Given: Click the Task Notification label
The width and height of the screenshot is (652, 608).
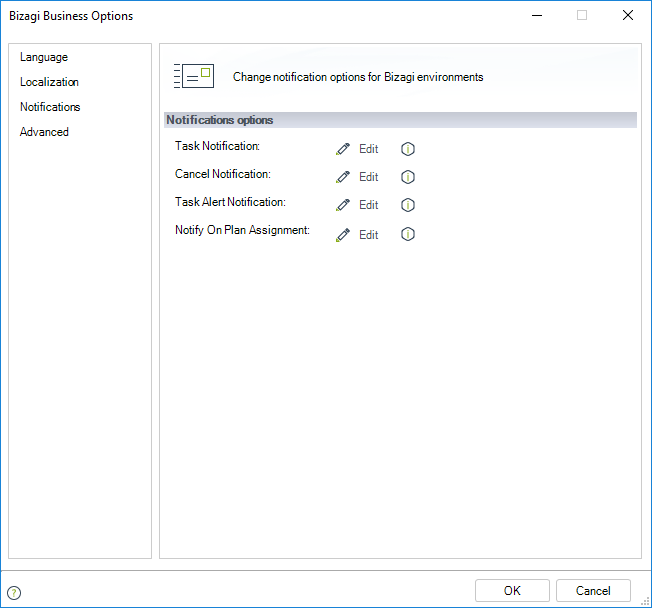Looking at the screenshot, I should [217, 146].
